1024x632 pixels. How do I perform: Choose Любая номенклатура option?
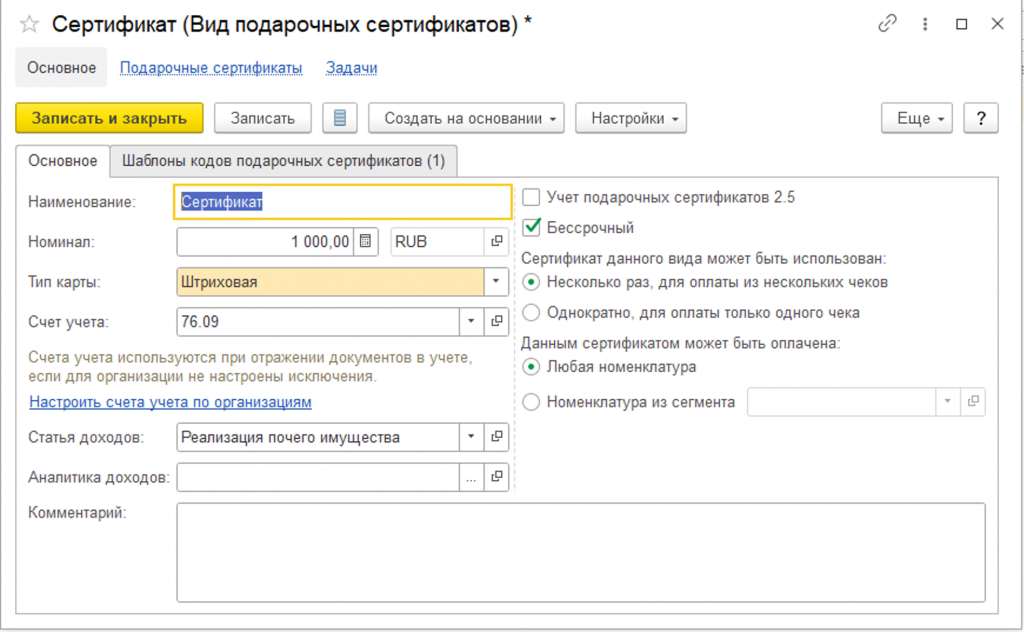(x=532, y=367)
